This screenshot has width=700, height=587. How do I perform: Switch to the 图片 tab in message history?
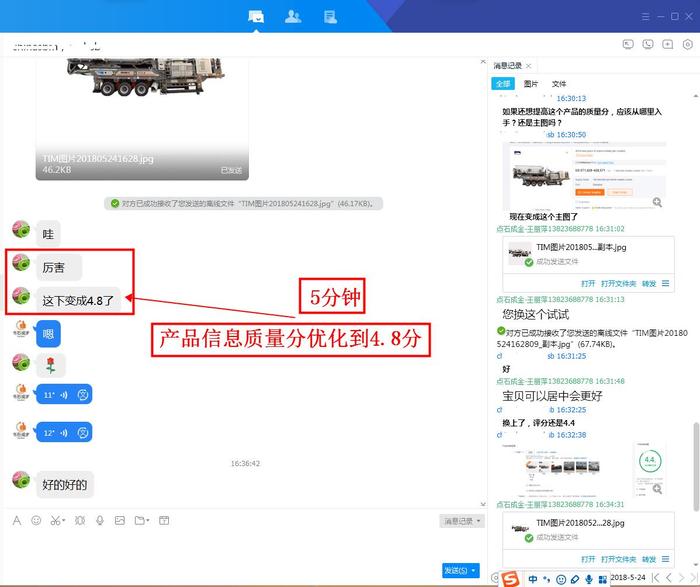(530, 83)
